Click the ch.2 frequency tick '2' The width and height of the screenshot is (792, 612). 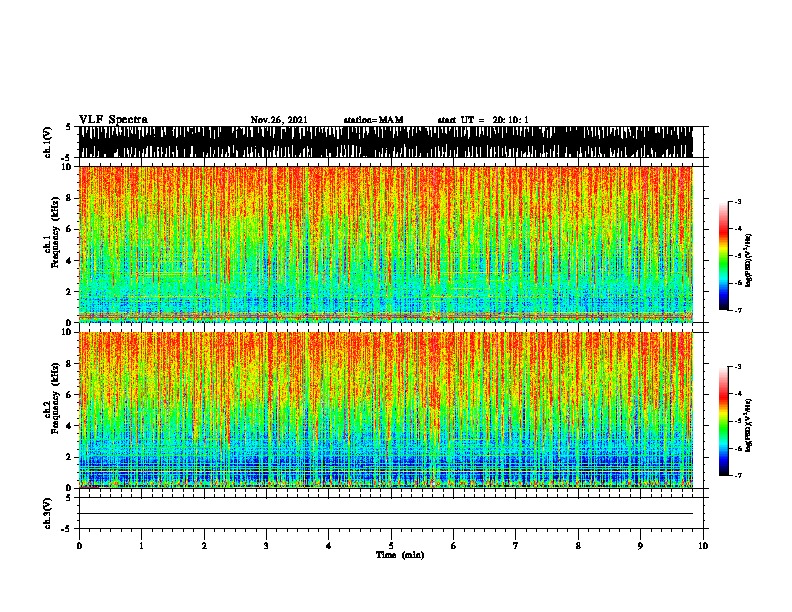tap(70, 457)
